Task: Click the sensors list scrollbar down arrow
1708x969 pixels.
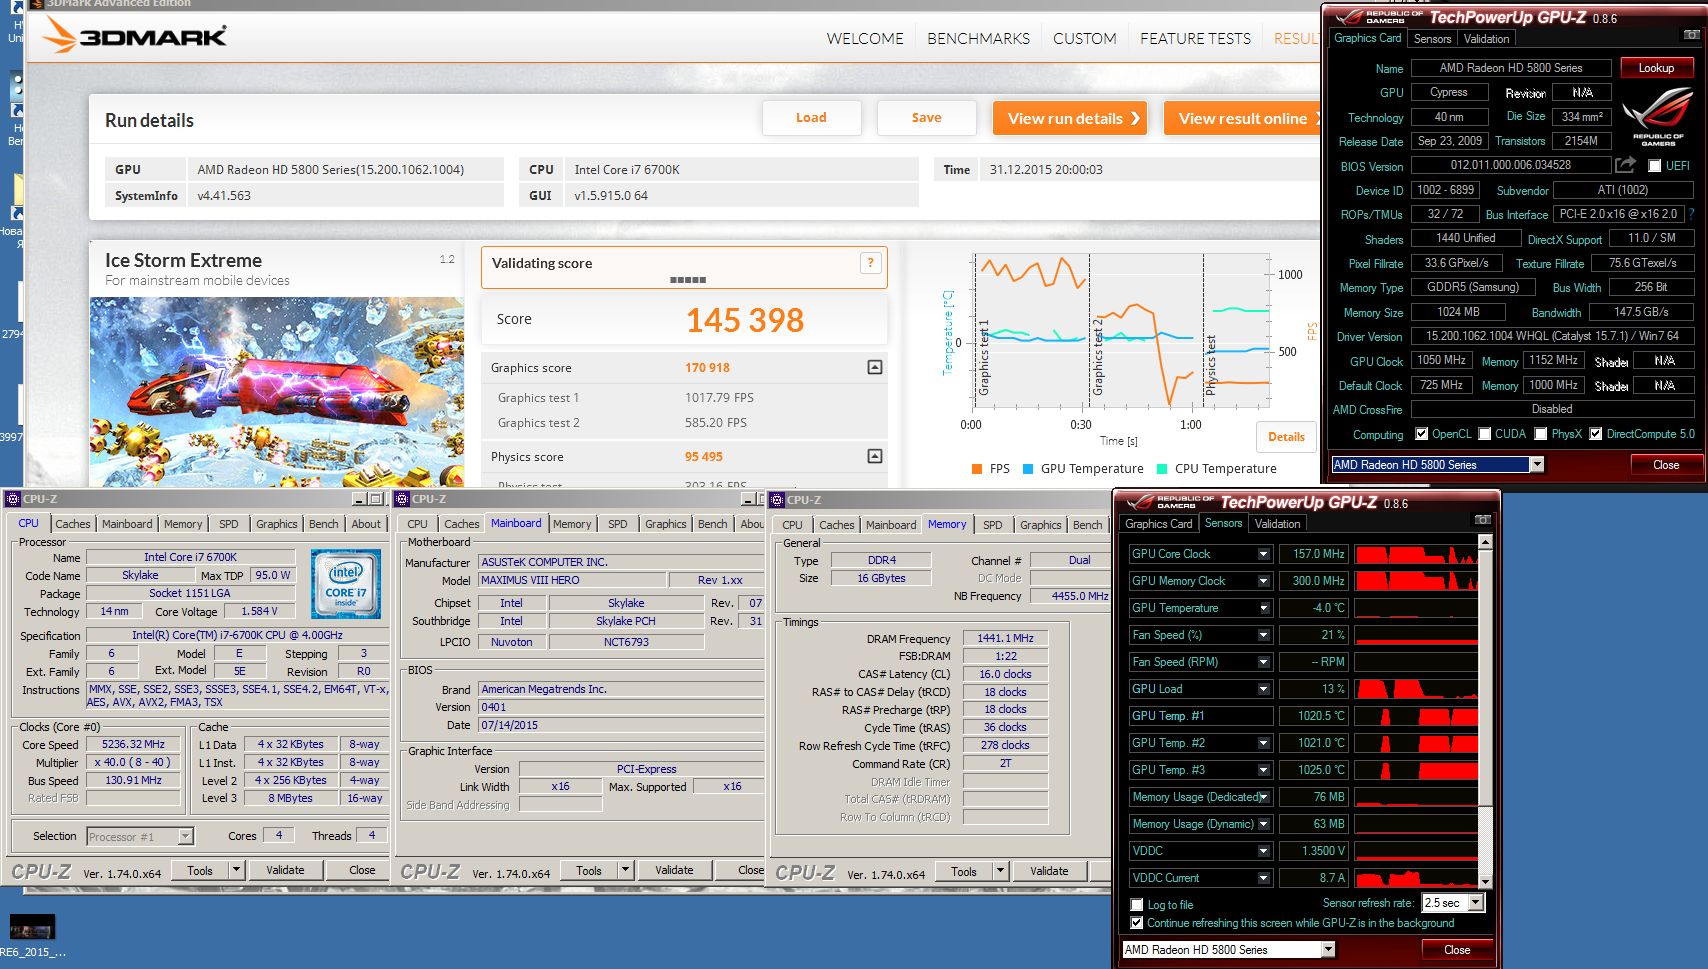Action: coord(1485,881)
